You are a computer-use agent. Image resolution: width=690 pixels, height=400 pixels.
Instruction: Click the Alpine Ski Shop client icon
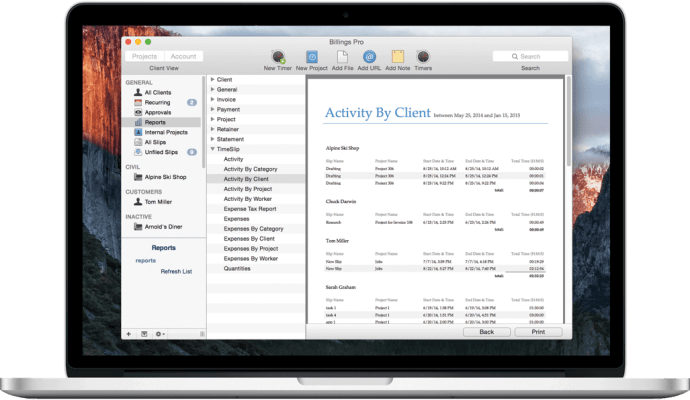pos(138,177)
